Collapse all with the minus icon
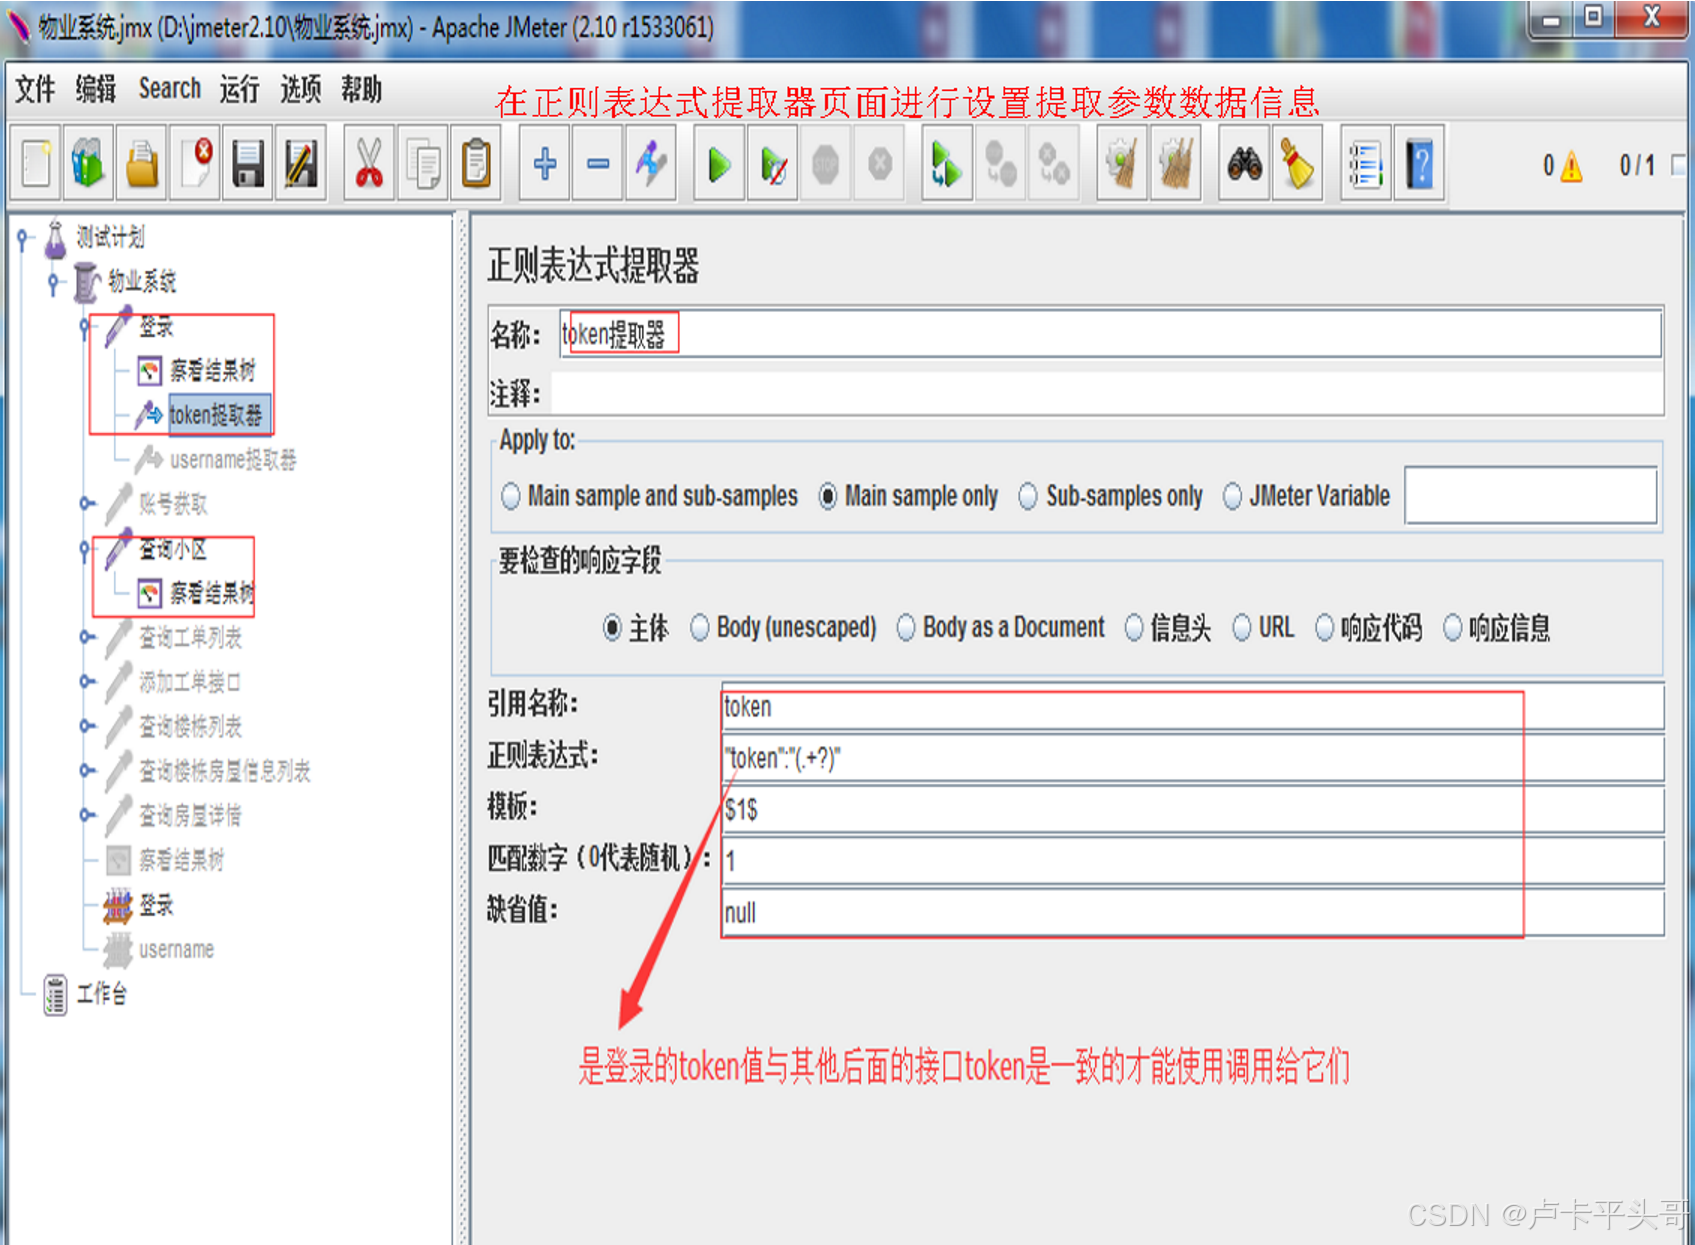1695x1245 pixels. click(x=598, y=163)
